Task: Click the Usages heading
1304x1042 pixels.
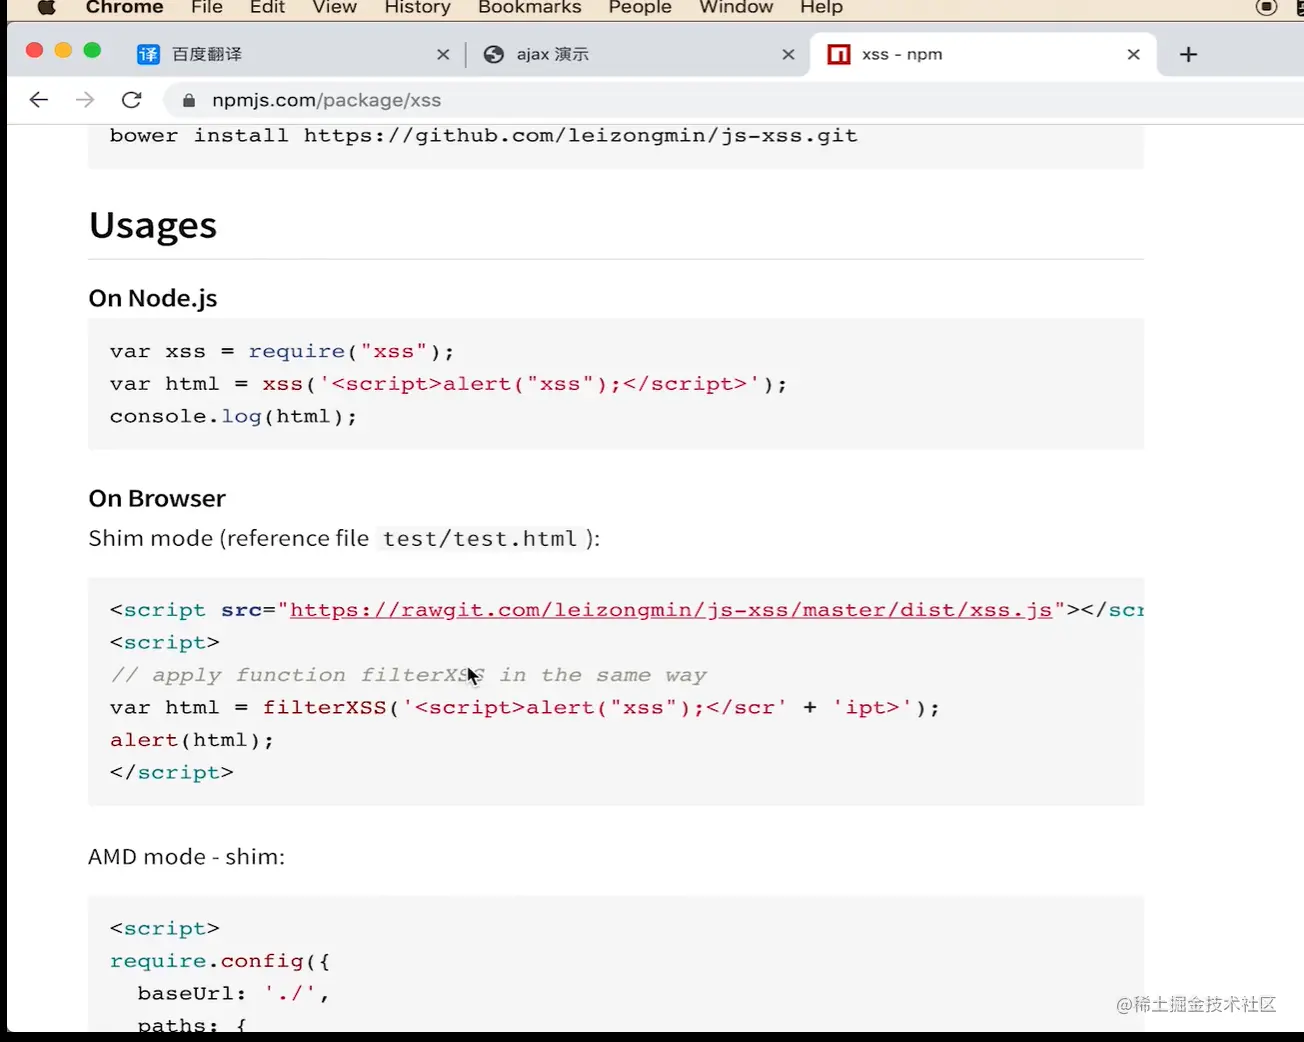Action: coord(153,225)
